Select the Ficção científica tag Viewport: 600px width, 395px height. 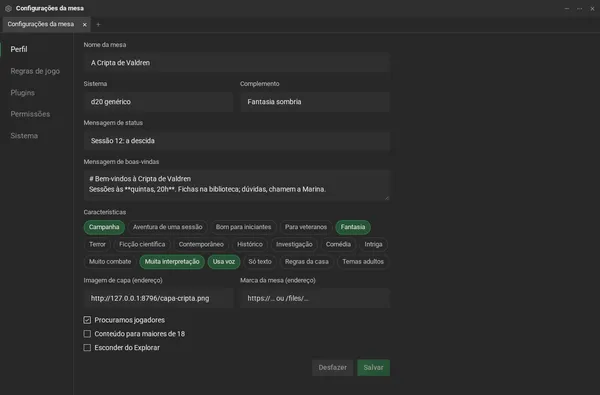(x=142, y=244)
